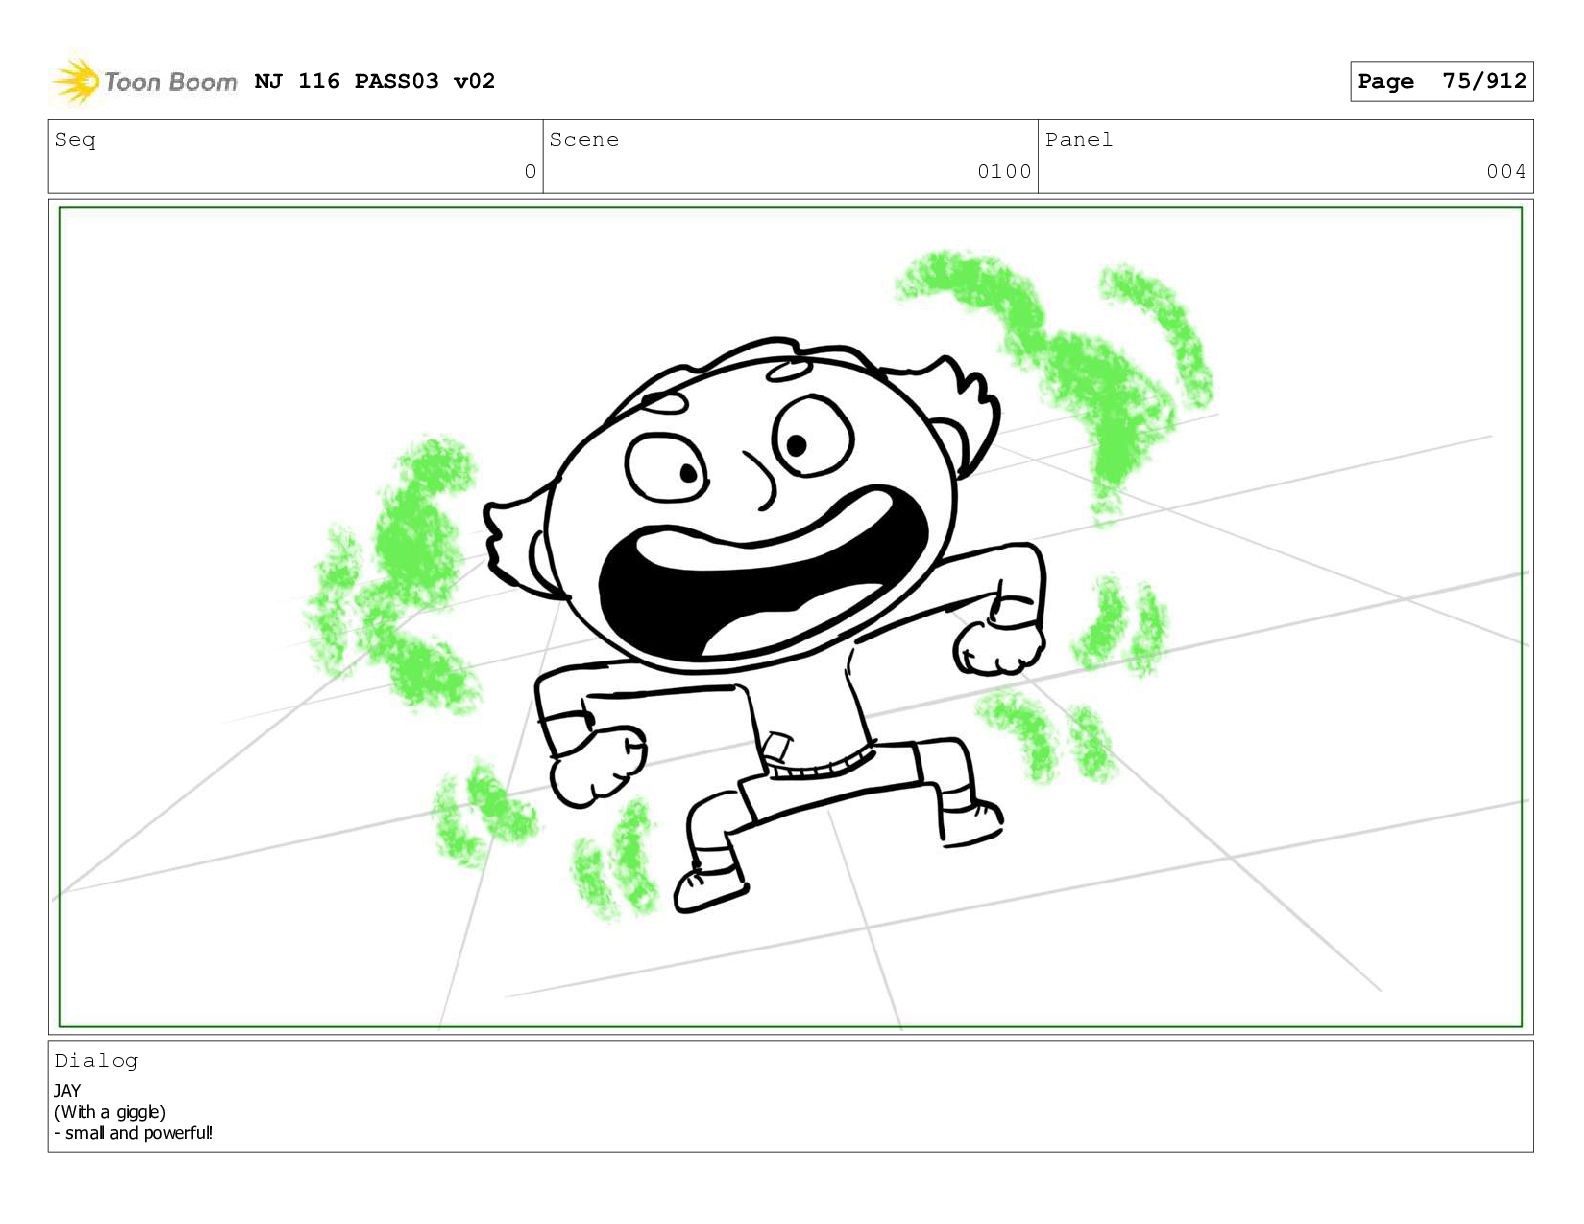The image size is (1584, 1224).
Task: Select the Scene number 0100
Action: pyautogui.click(x=1004, y=172)
